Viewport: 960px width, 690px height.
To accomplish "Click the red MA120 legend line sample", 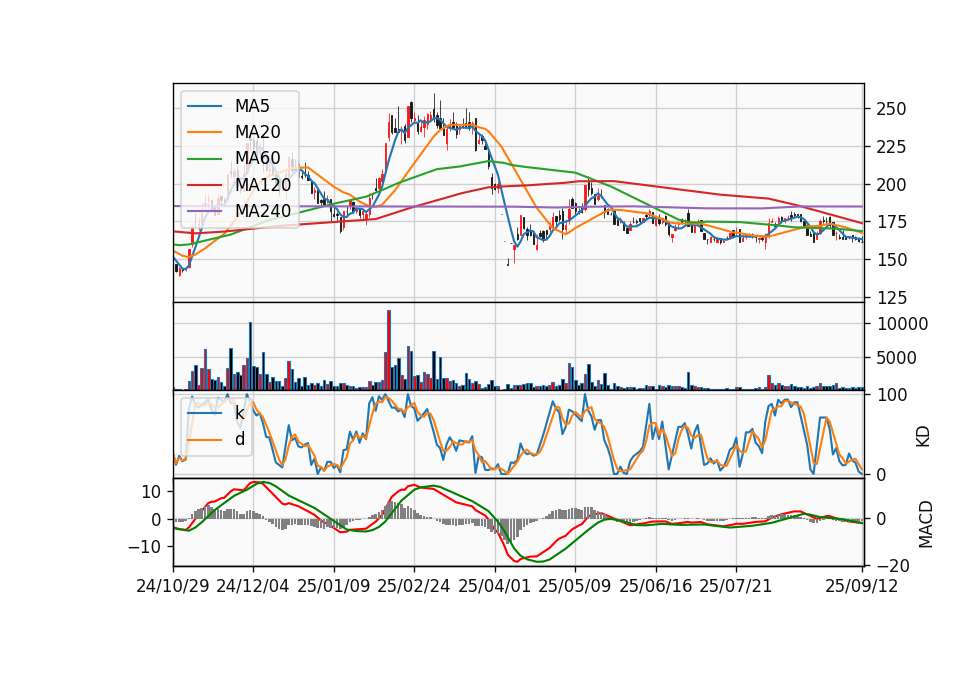I will (204, 184).
